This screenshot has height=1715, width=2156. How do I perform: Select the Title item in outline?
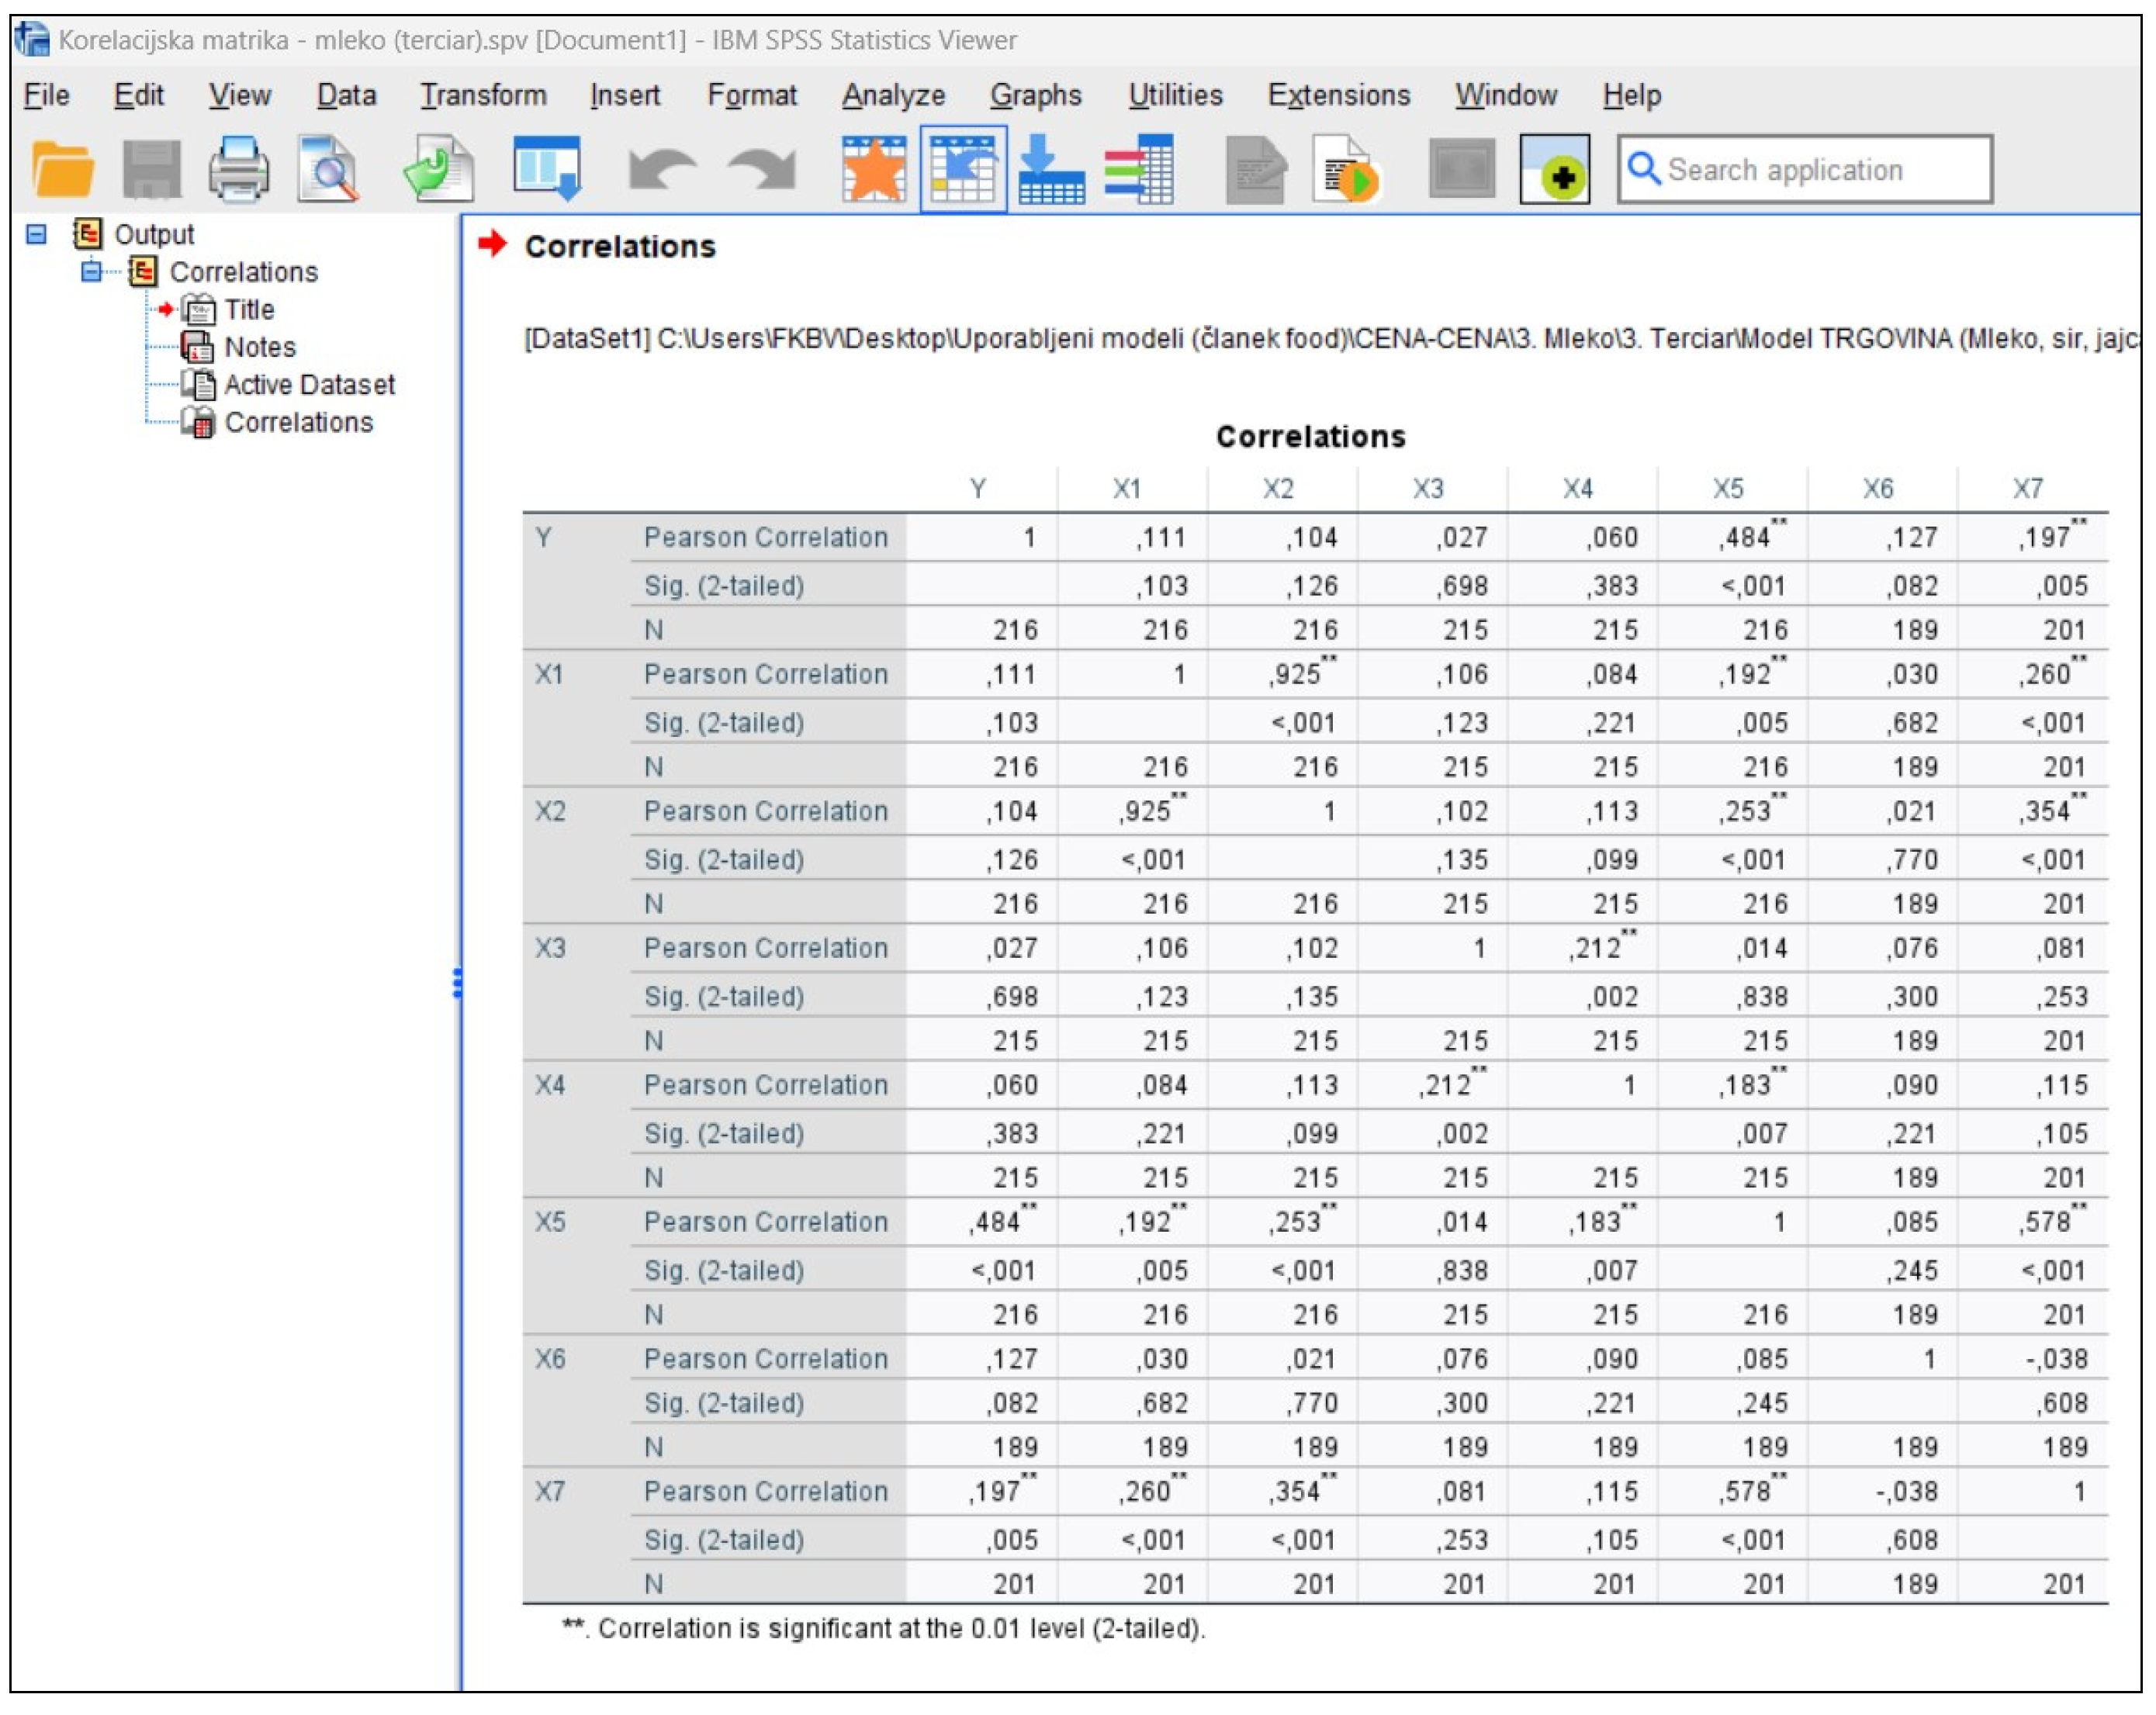pos(248,309)
